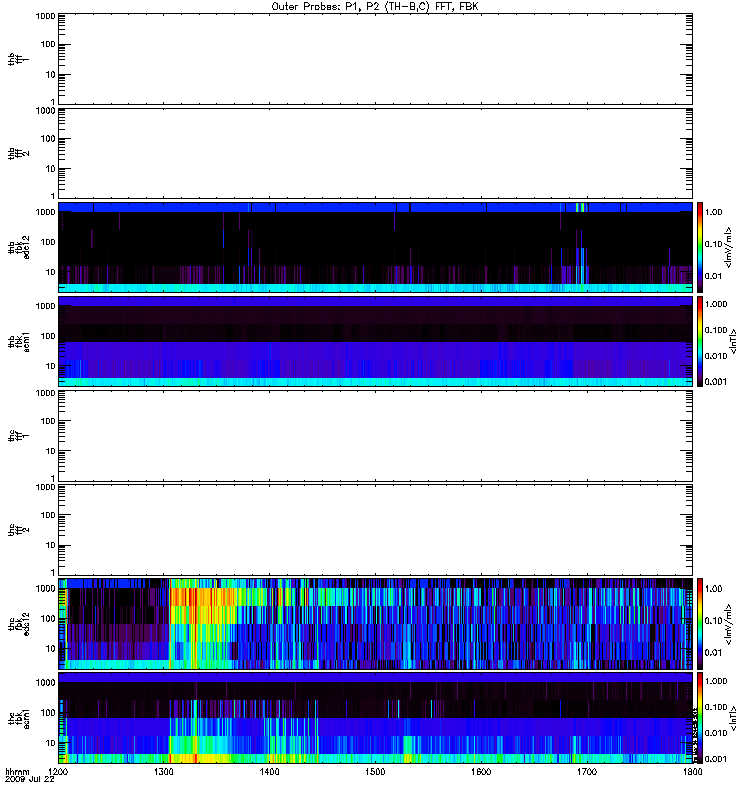Image resolution: width=750 pixels, height=800 pixels.
Task: Click the thb edc12 mV/m color bar
Action: 700,247
